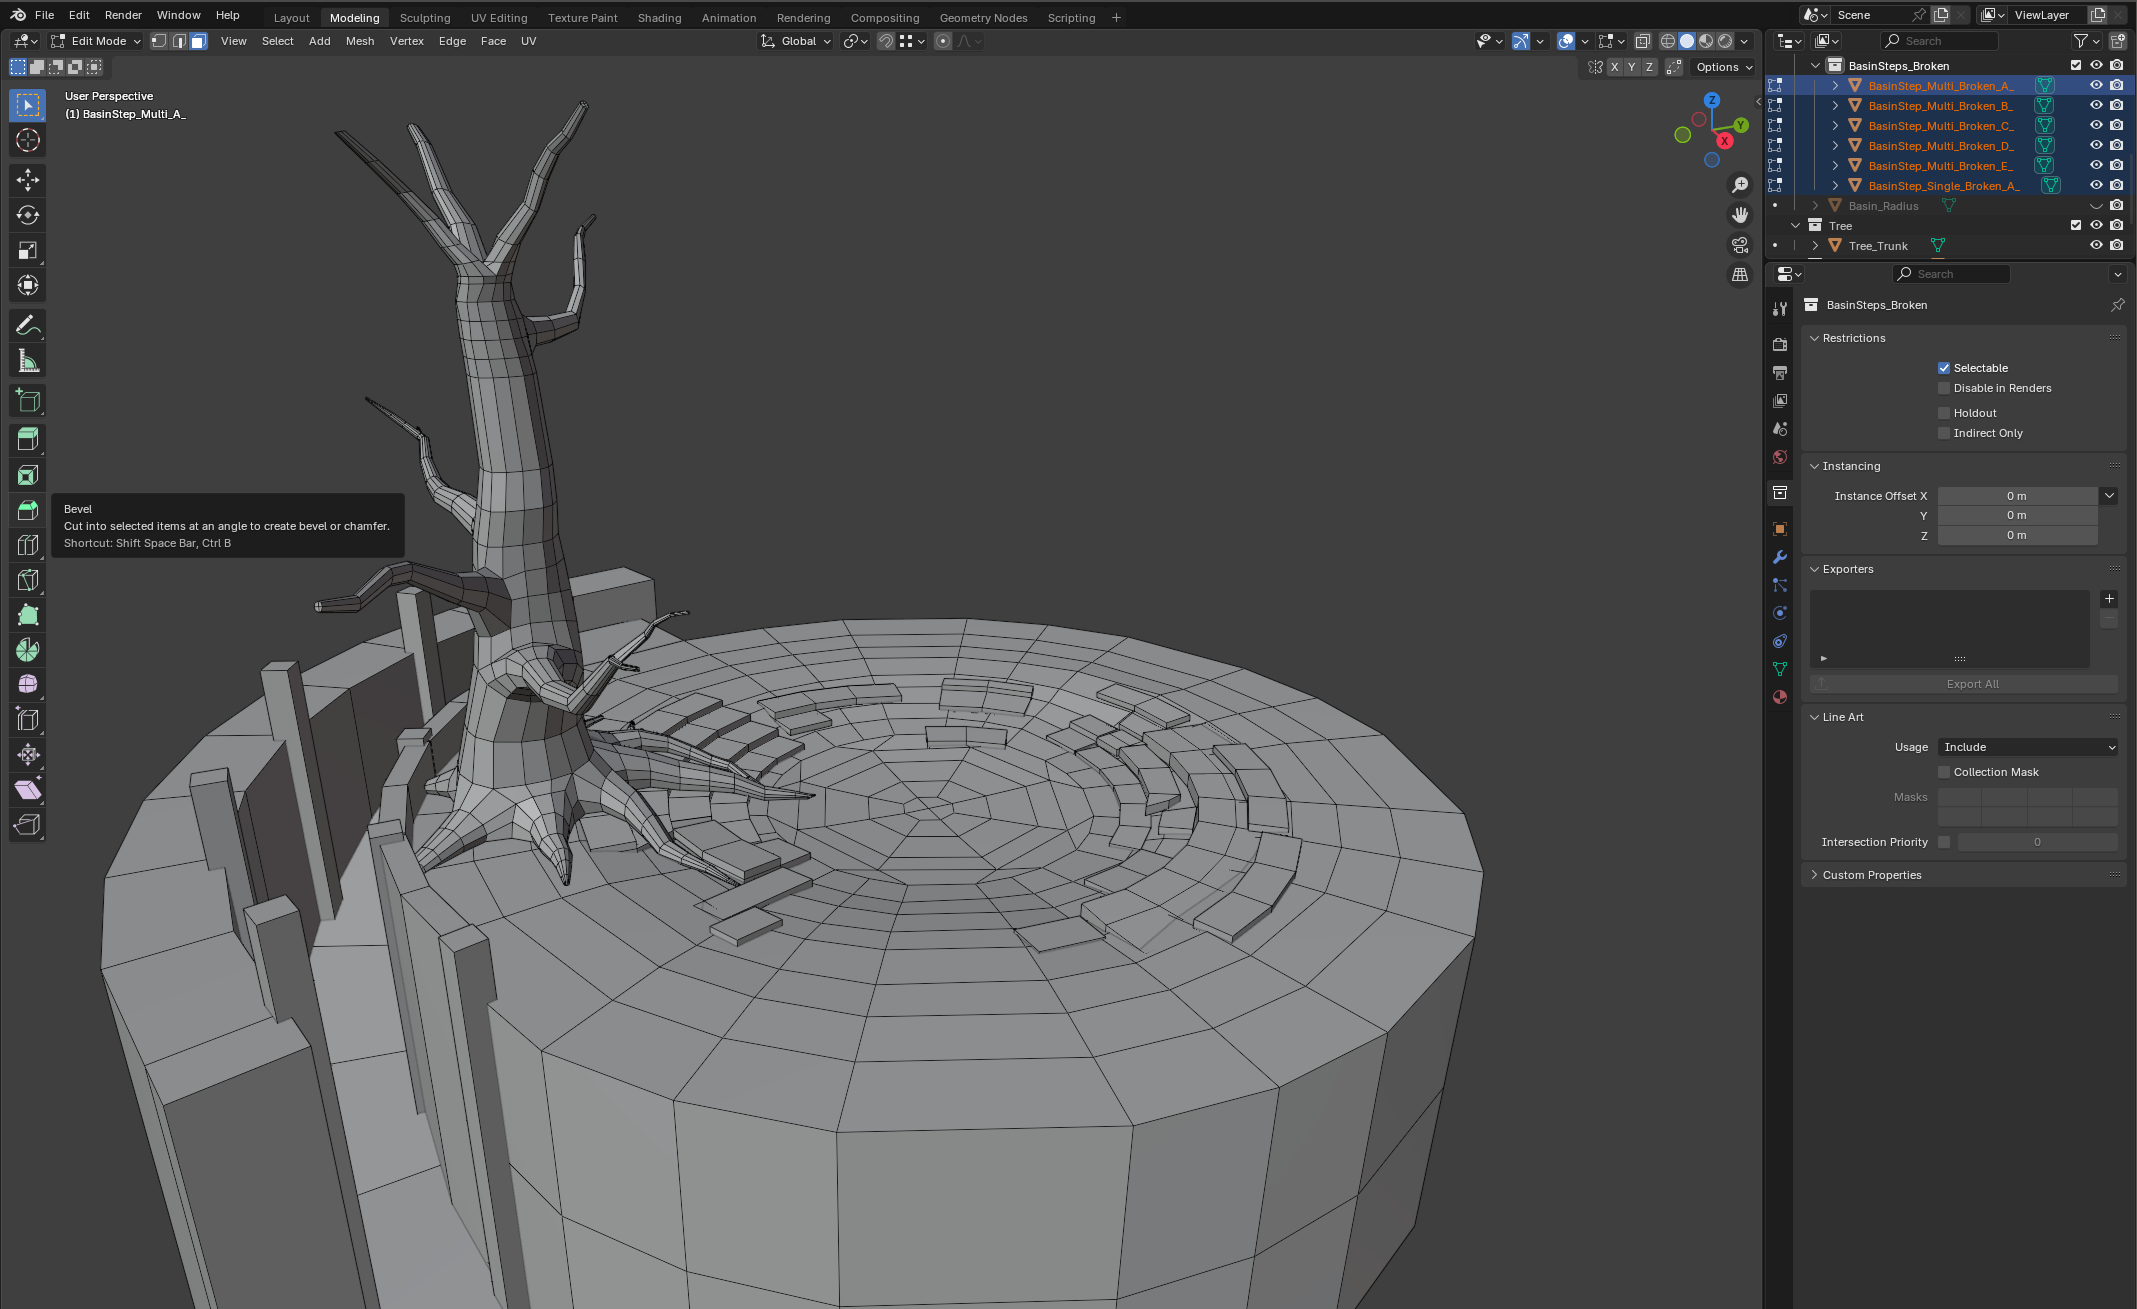Select the Measure tool
The image size is (2137, 1309).
click(28, 361)
